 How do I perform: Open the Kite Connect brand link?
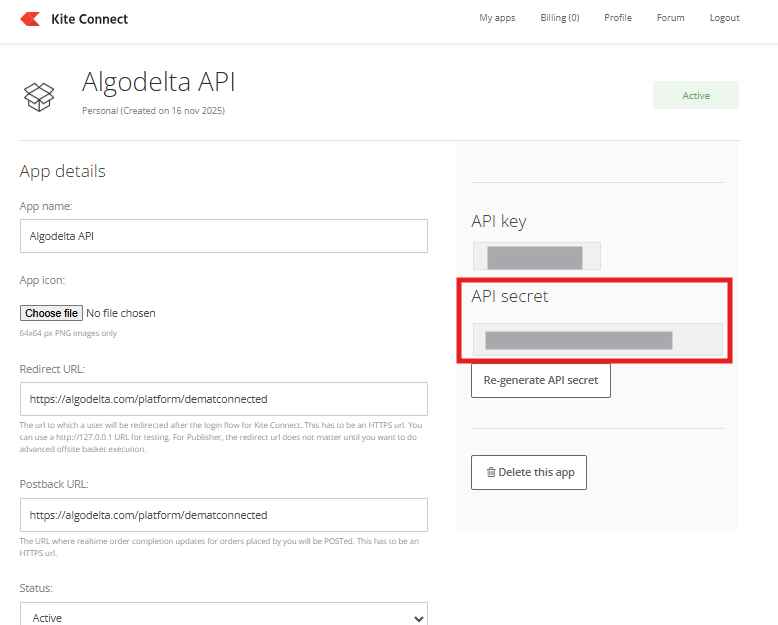click(x=89, y=18)
